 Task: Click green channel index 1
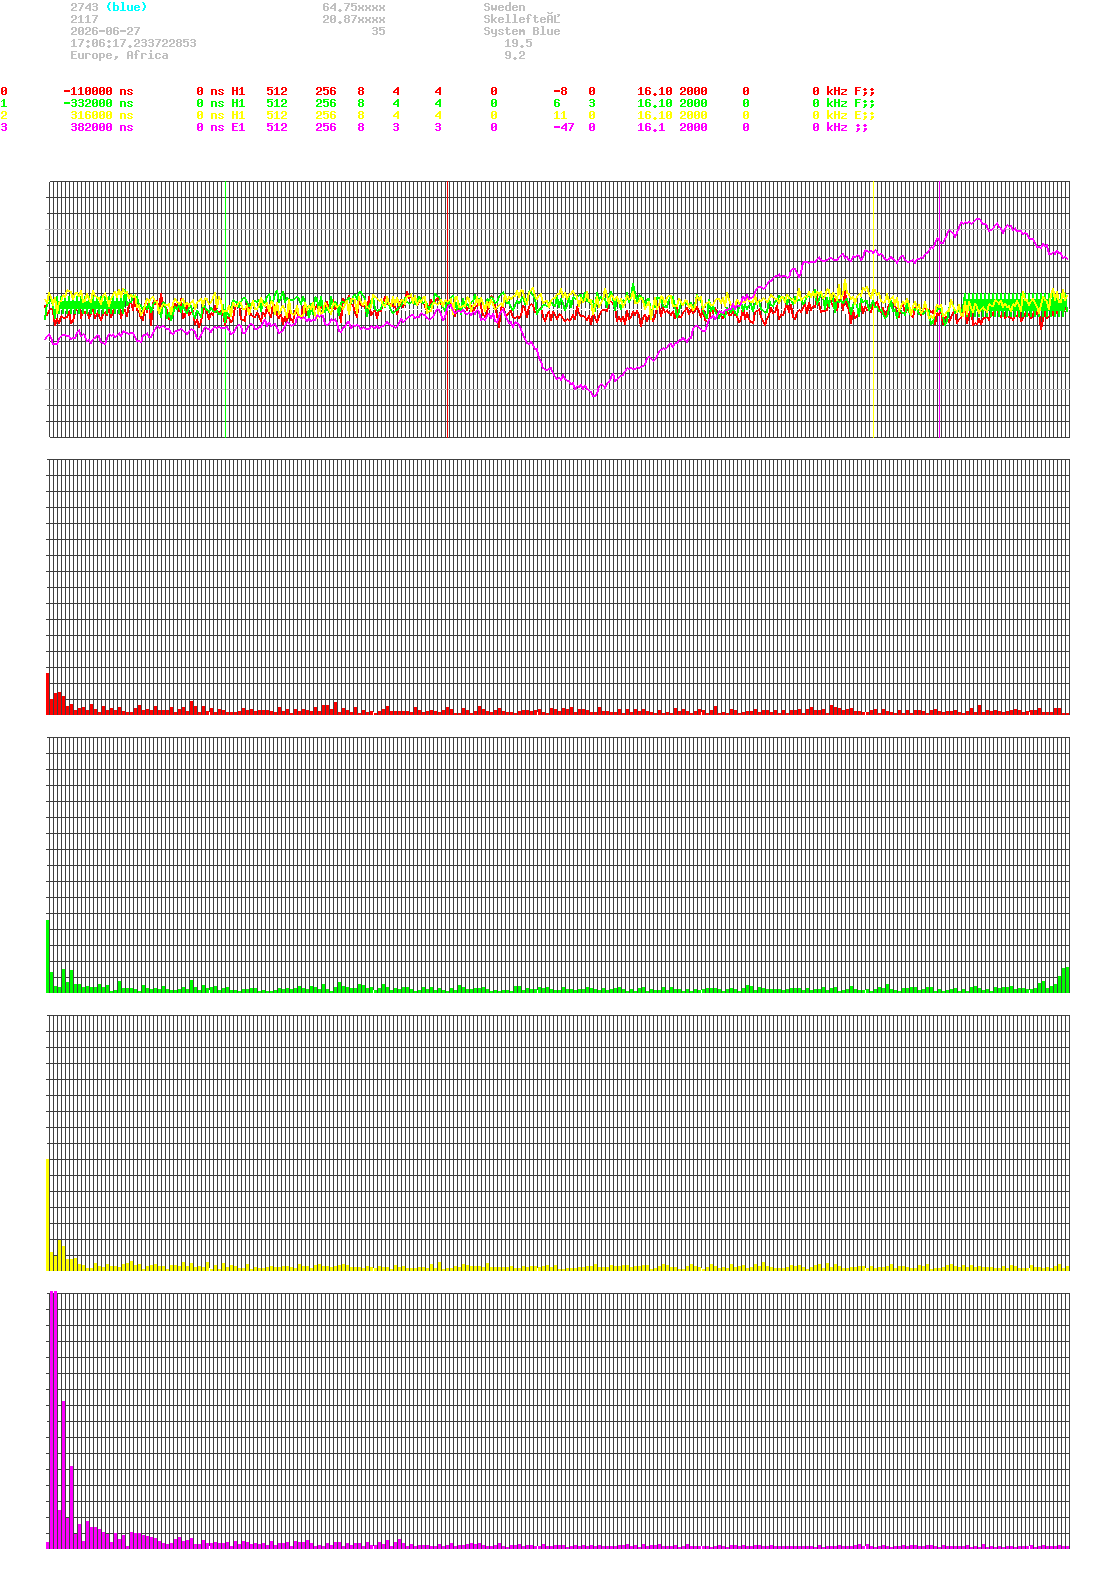click(x=4, y=103)
